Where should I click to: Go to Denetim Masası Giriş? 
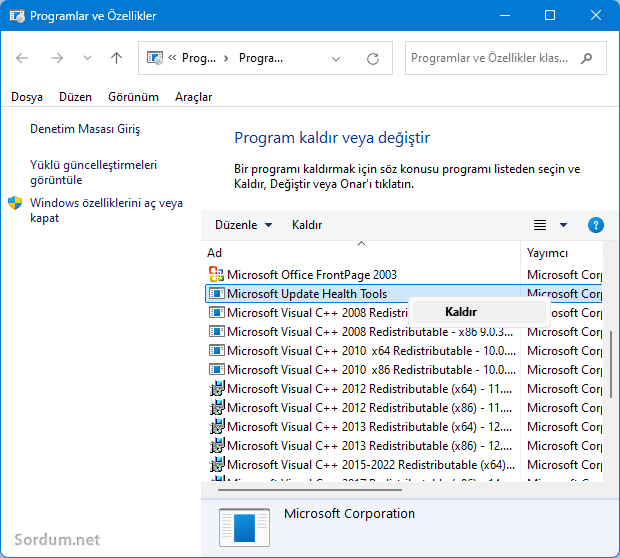[85, 129]
